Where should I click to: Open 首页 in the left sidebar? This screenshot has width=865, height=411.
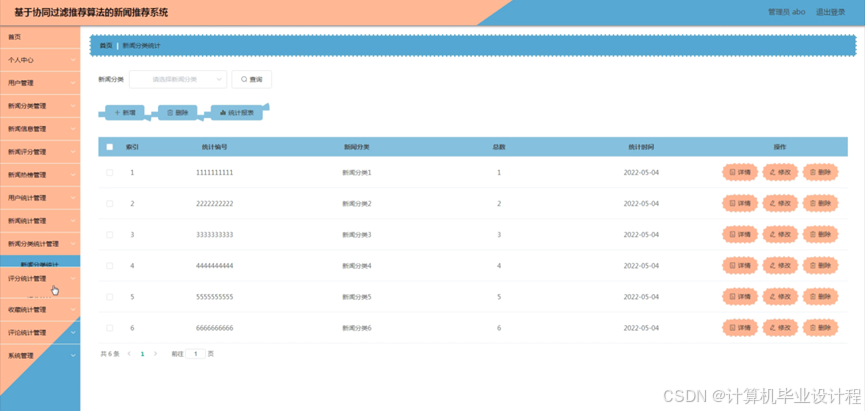[40, 37]
